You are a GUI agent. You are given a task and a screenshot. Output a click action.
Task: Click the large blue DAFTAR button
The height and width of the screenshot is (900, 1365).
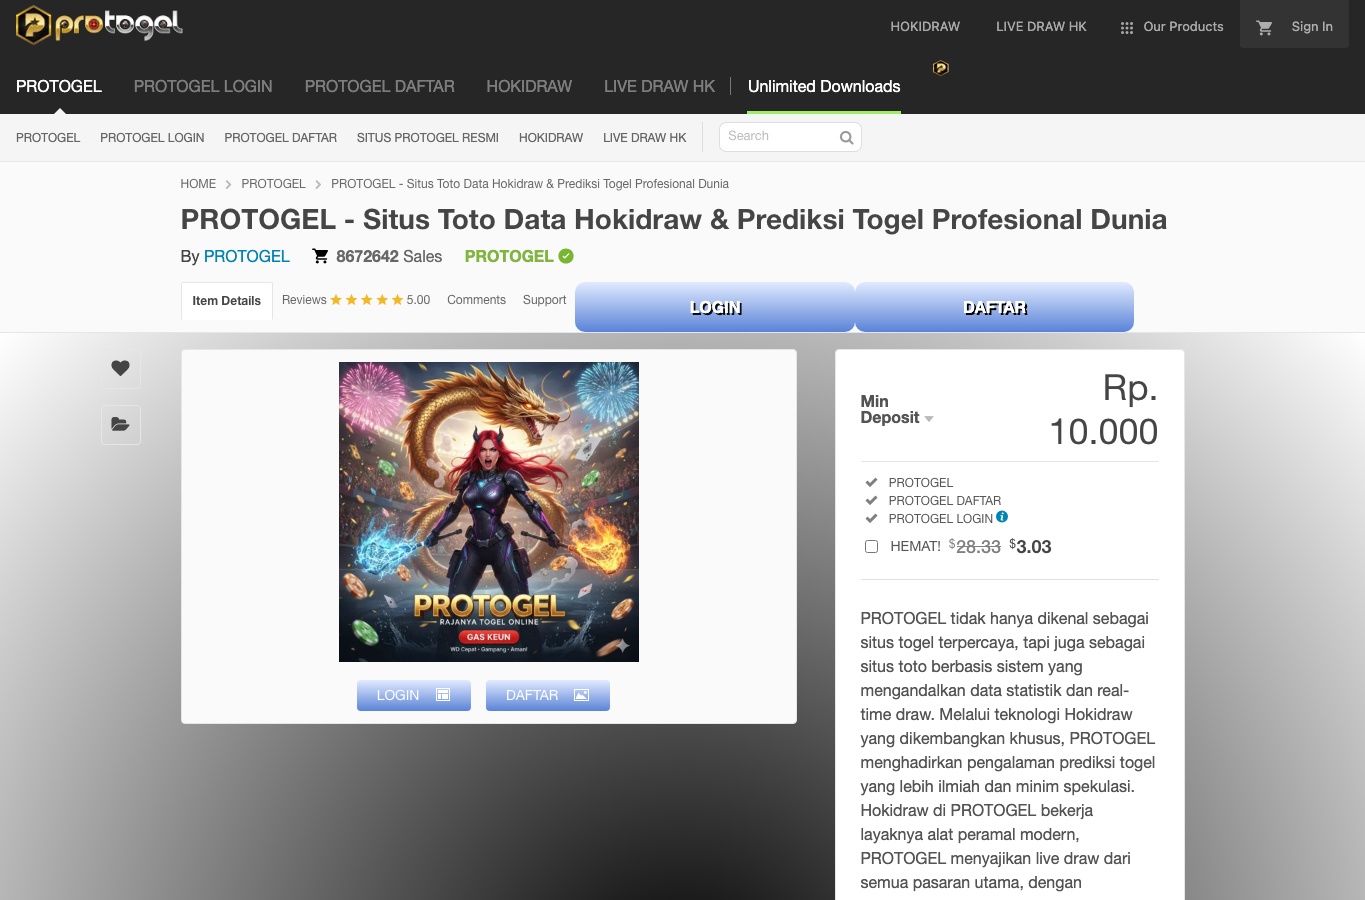pos(995,307)
